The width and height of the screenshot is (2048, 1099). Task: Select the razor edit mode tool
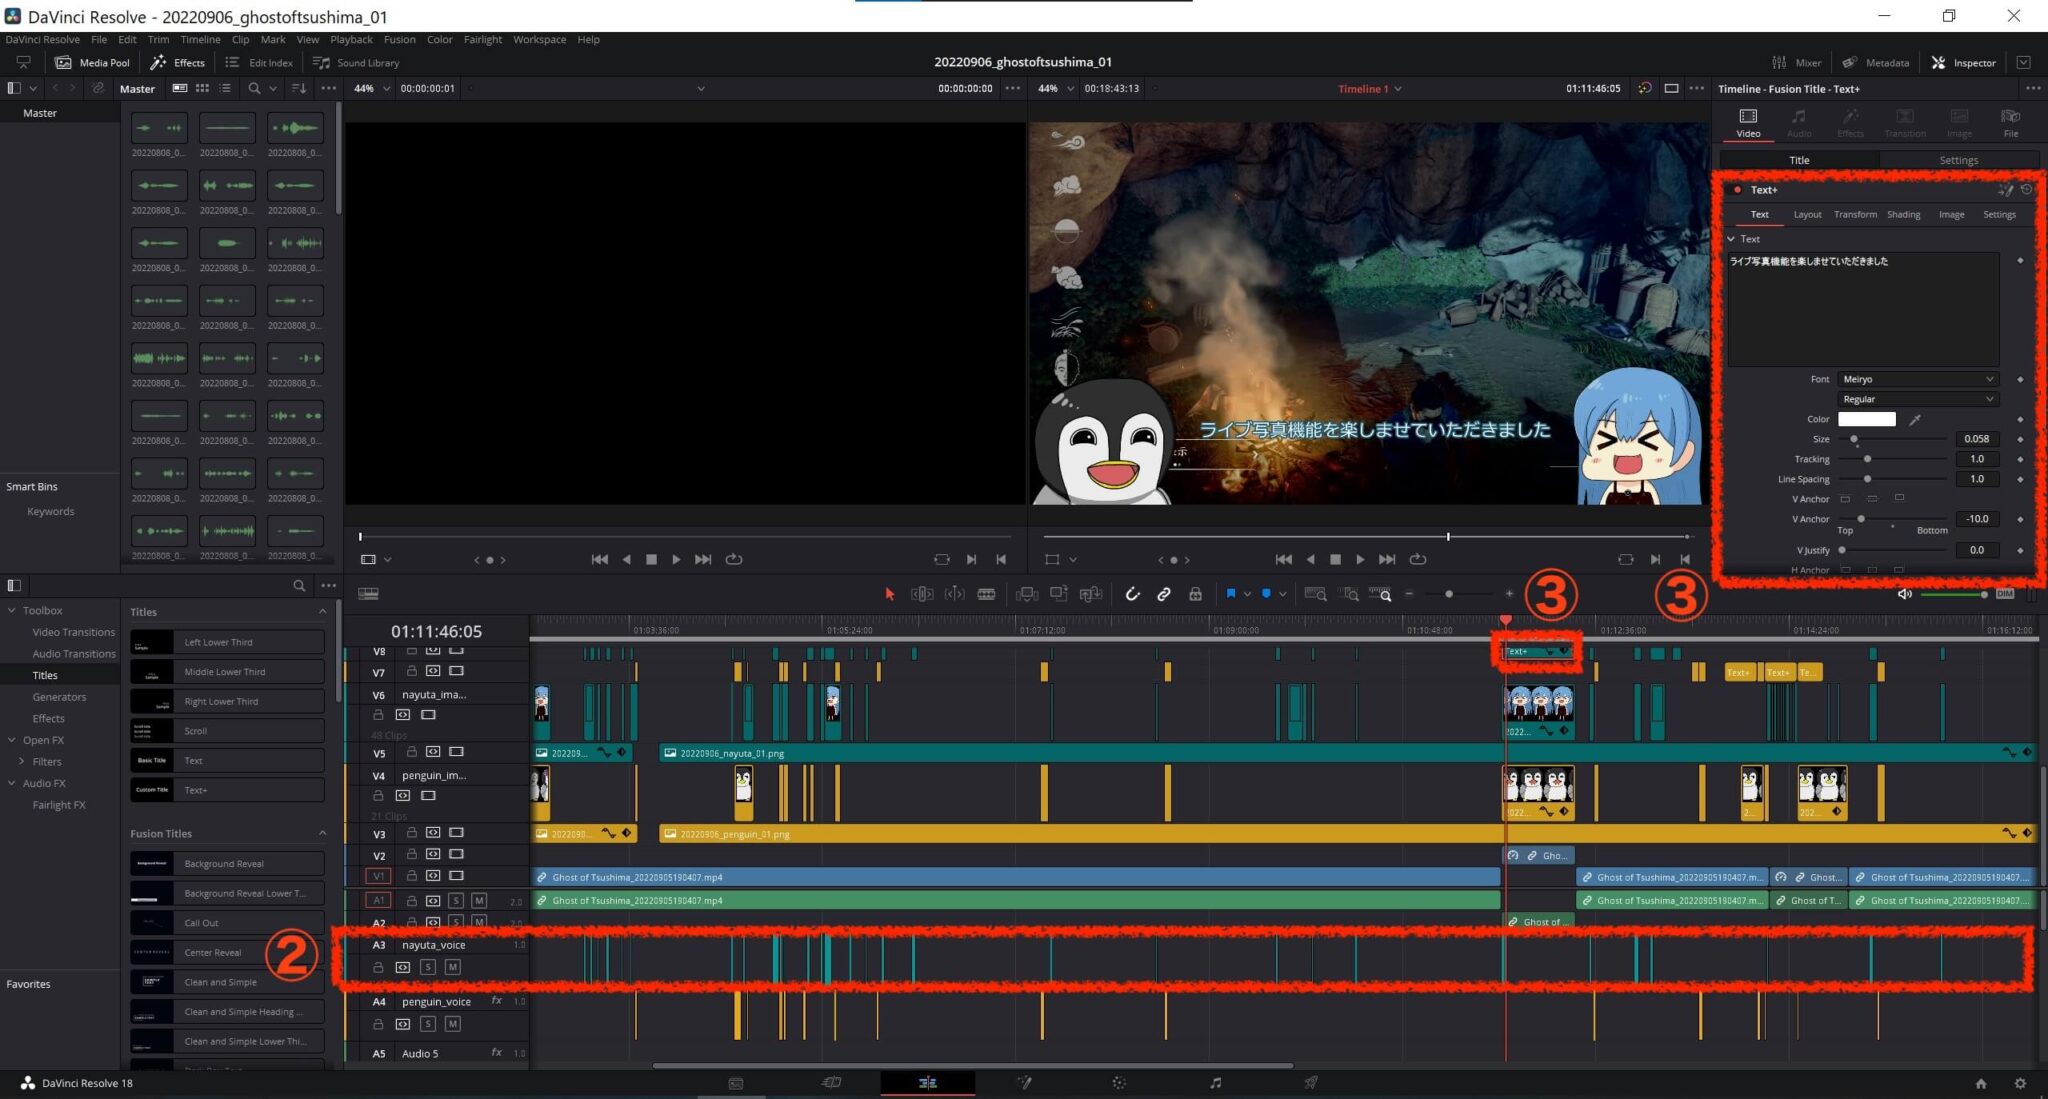[987, 593]
